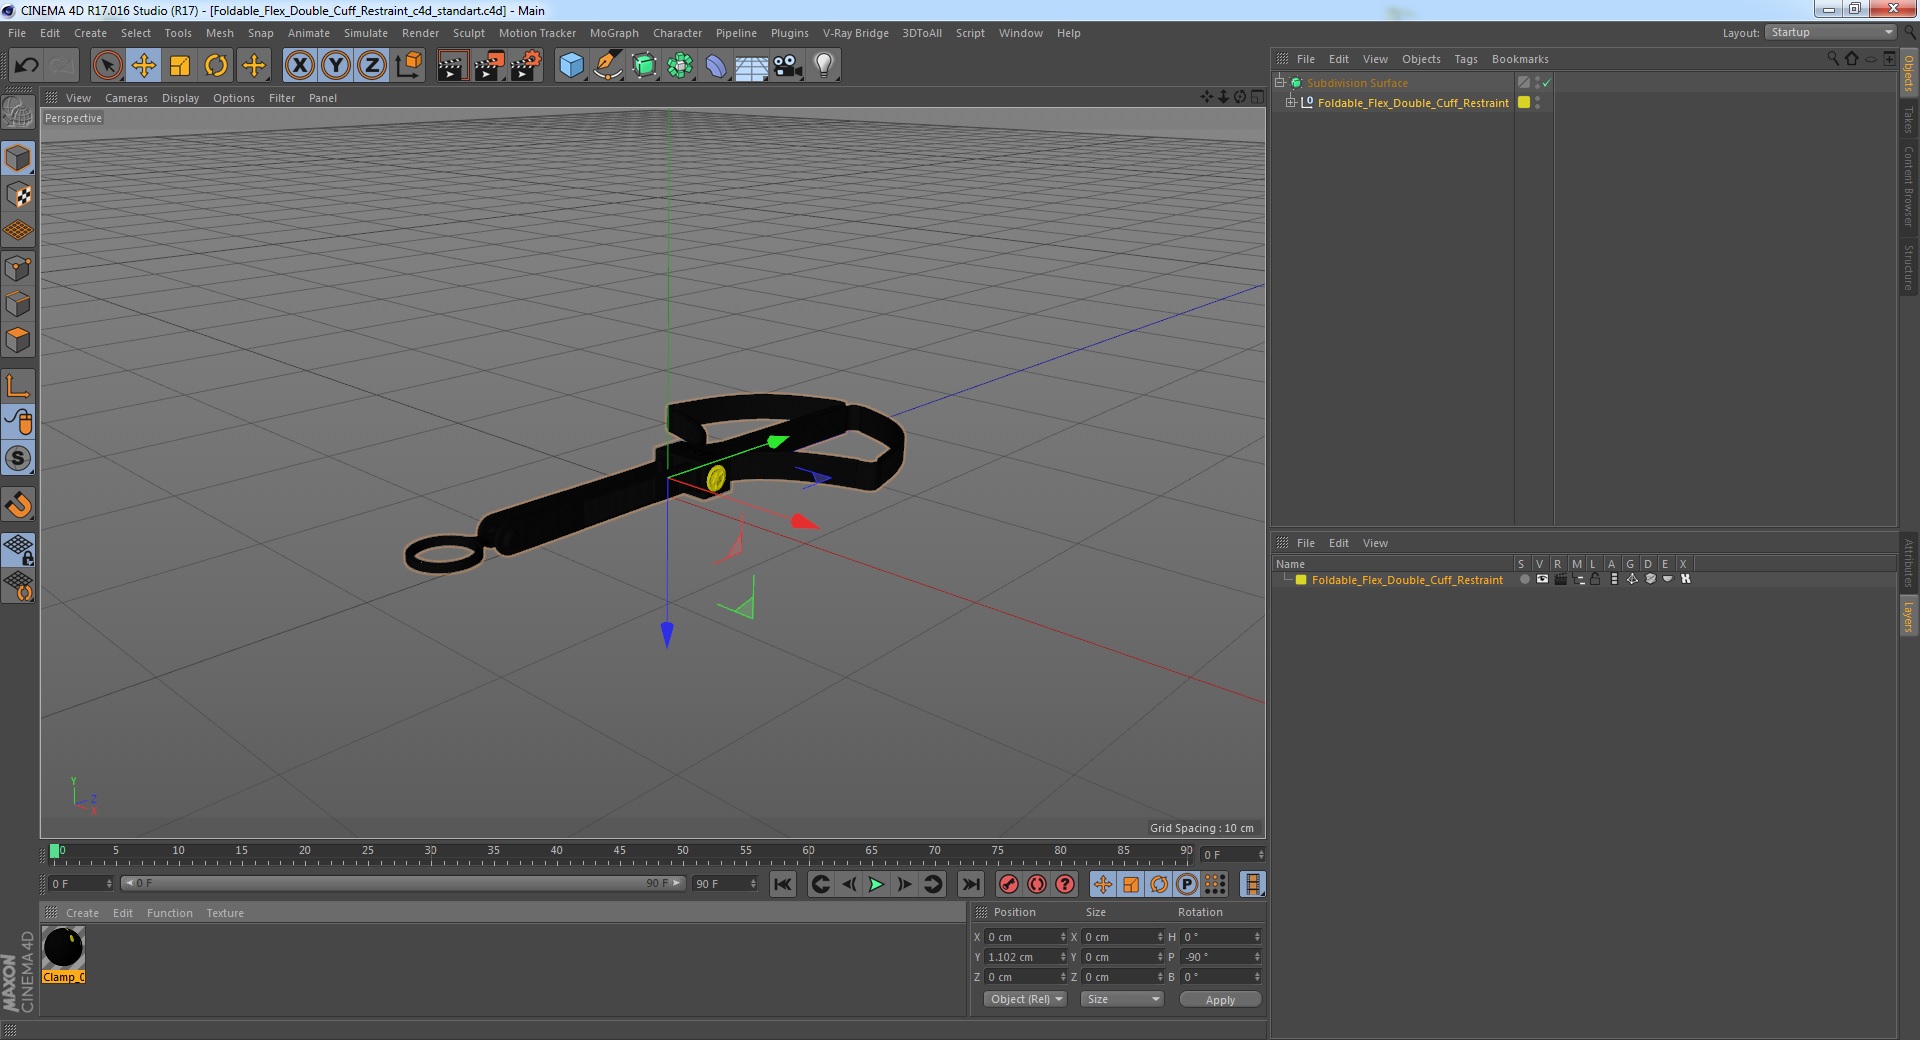Add a Subdivision Surface generator

[x=644, y=66]
